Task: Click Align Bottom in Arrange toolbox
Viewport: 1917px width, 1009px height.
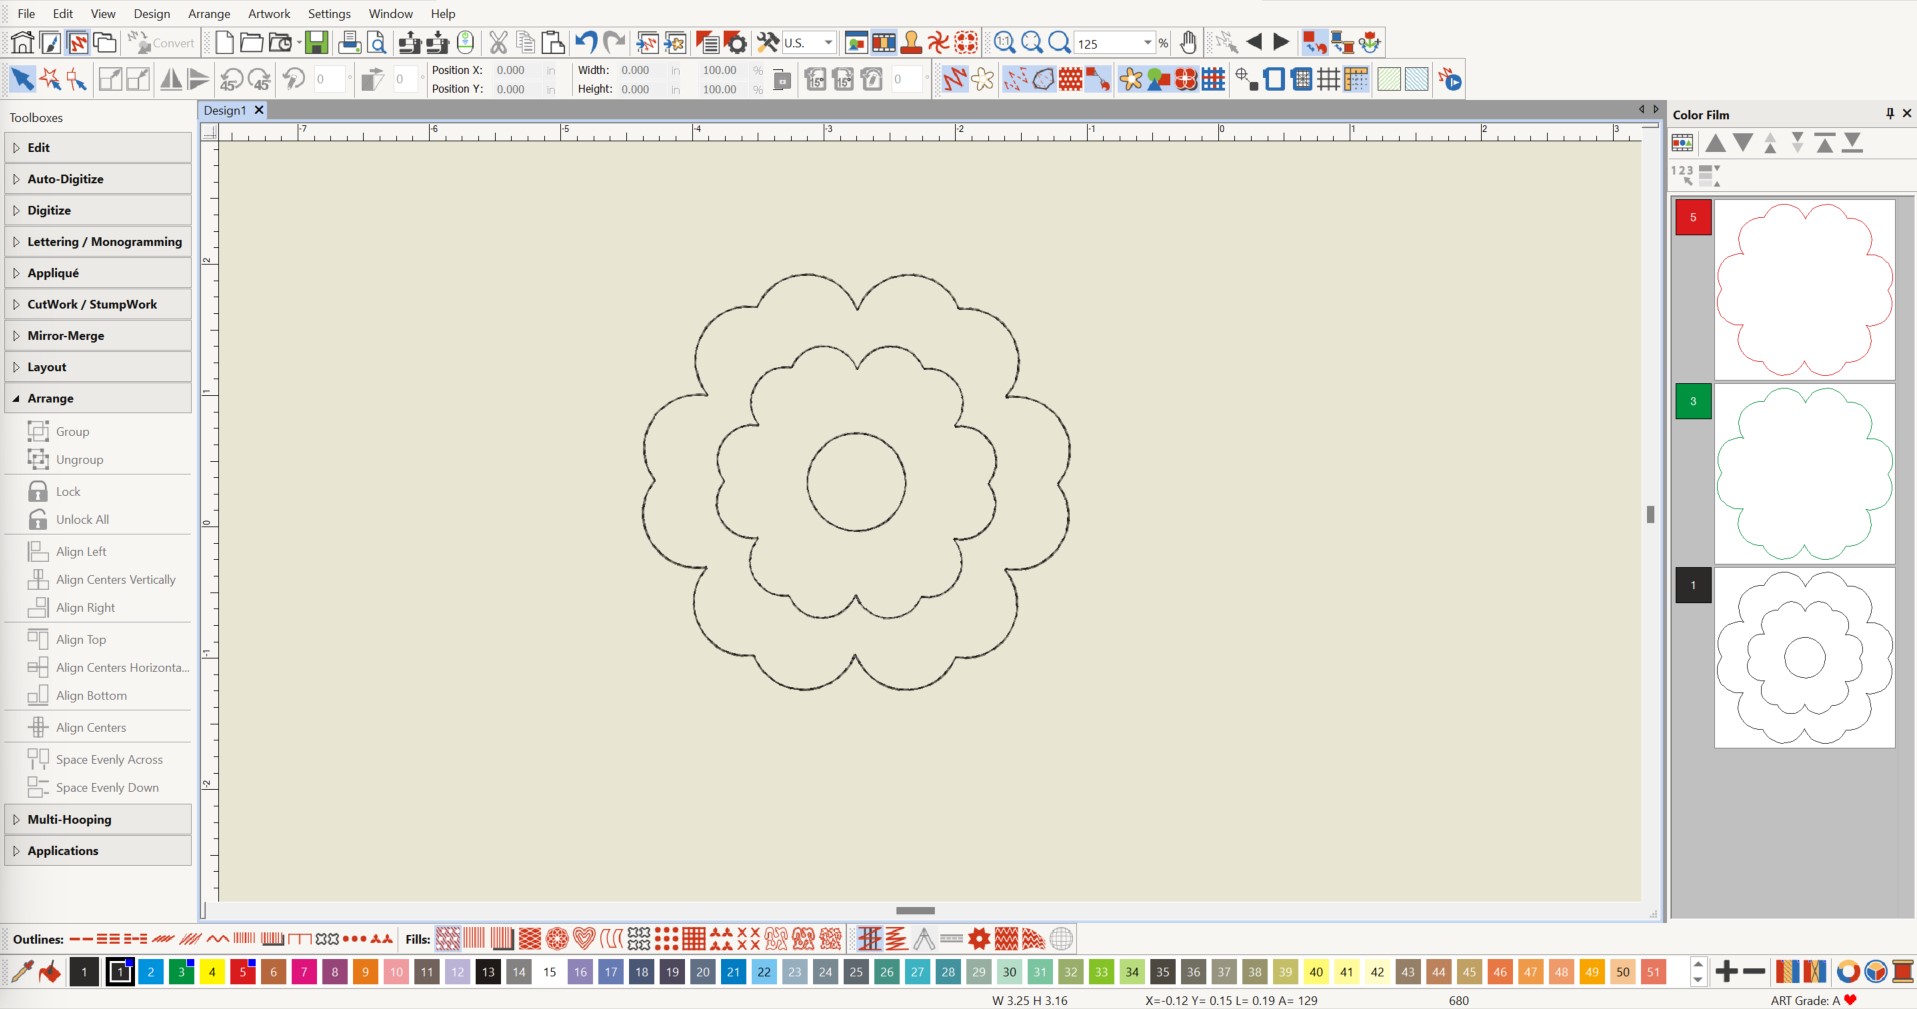Action: pyautogui.click(x=91, y=695)
